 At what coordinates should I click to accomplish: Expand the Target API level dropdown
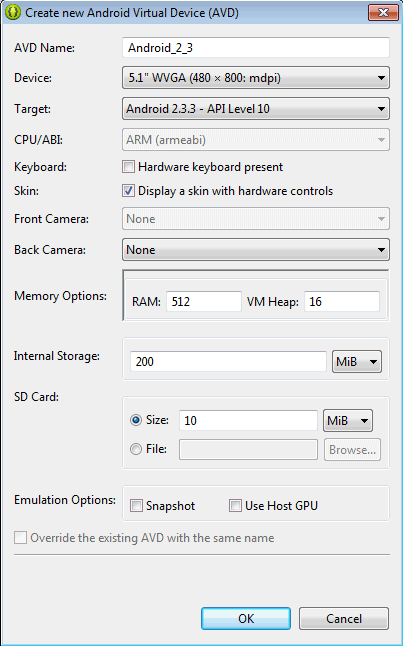(x=256, y=109)
